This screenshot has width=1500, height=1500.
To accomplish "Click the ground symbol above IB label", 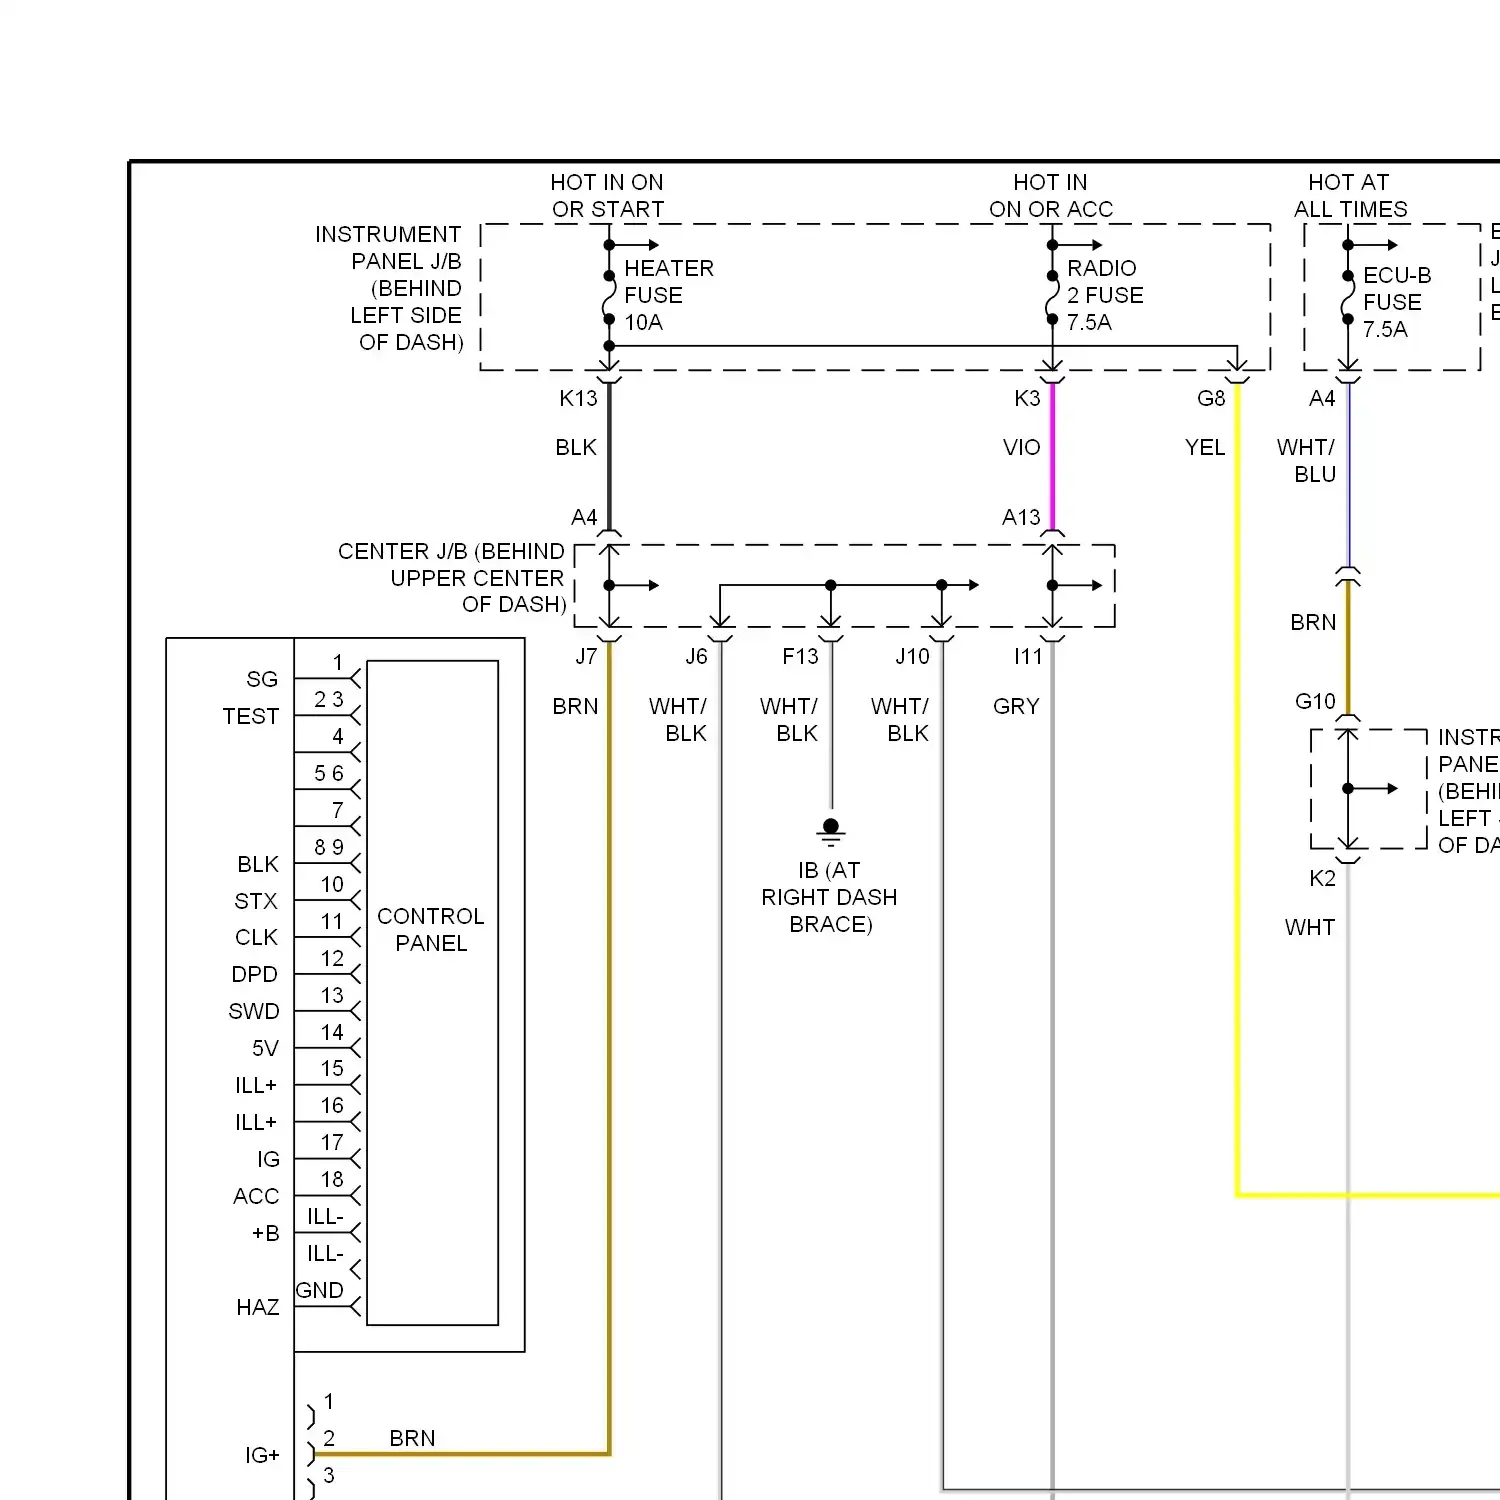I will click(831, 832).
